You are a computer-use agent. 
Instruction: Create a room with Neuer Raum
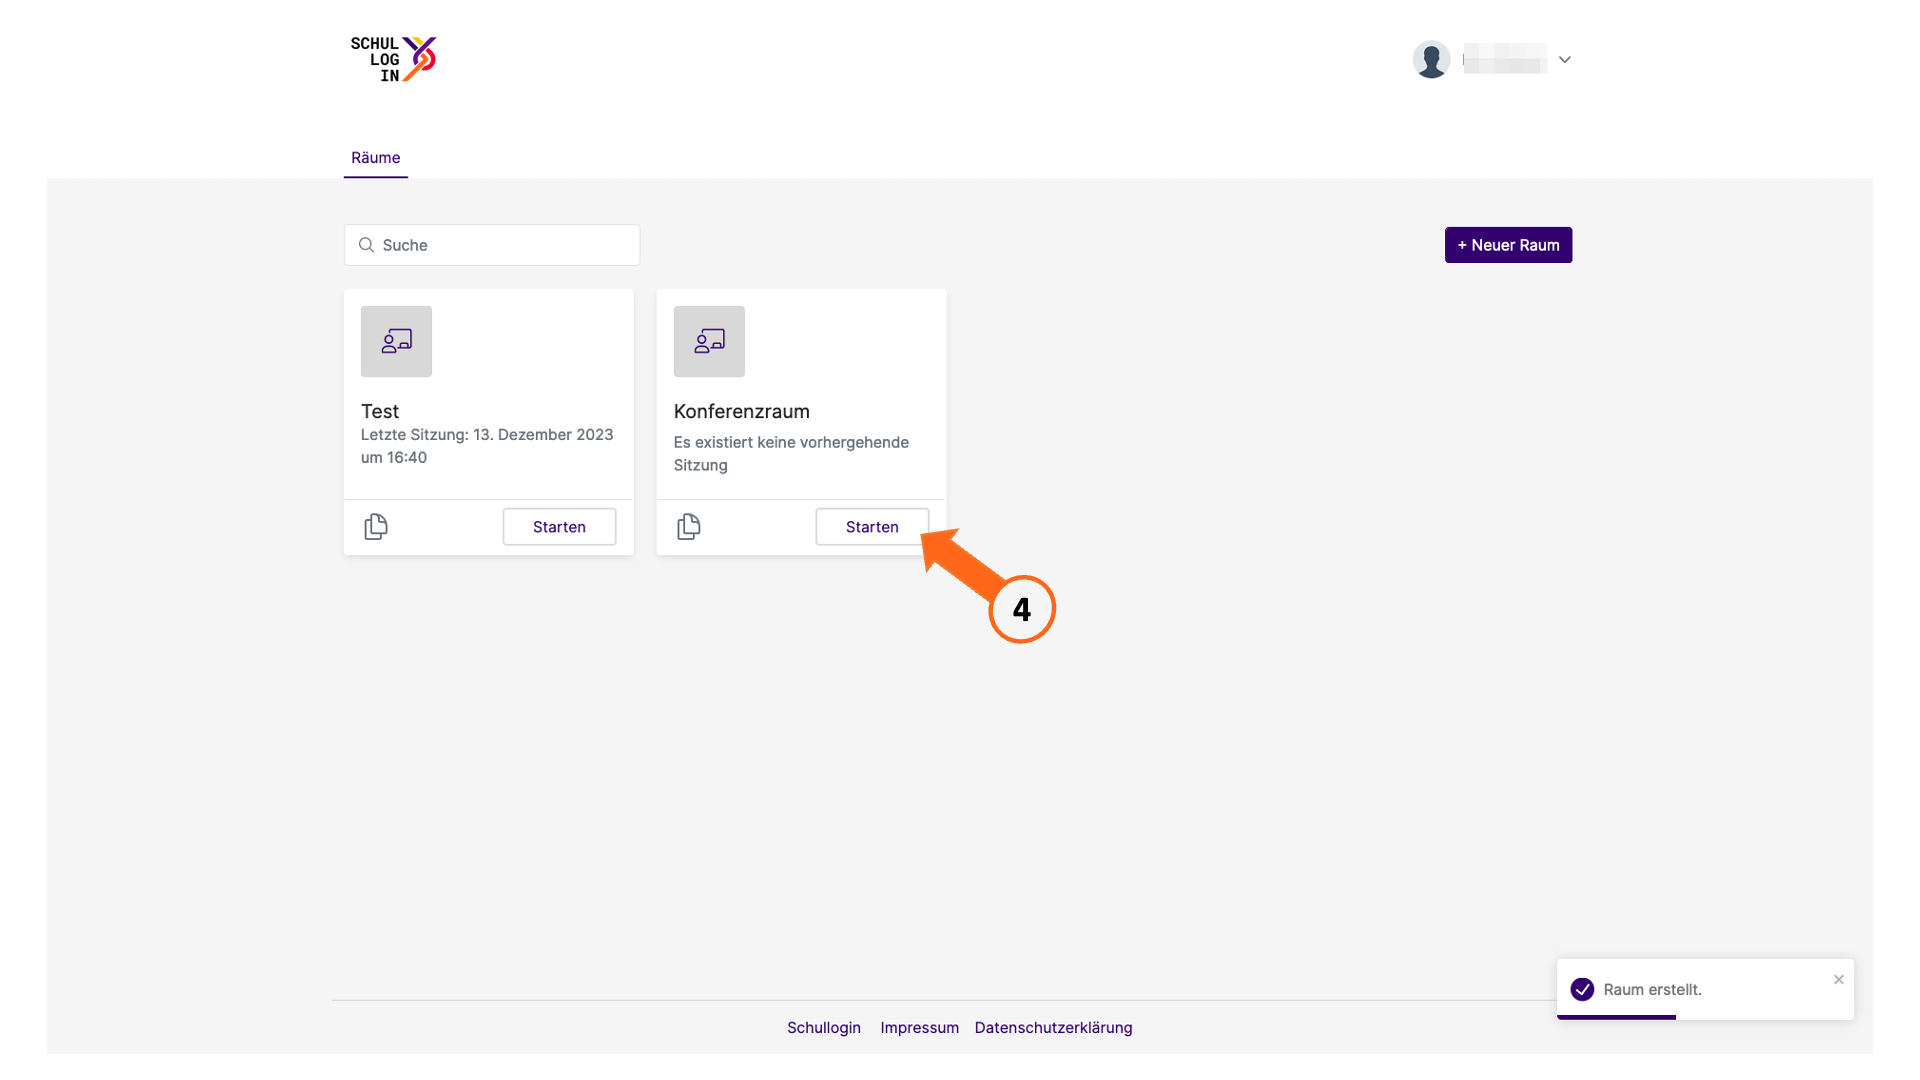pyautogui.click(x=1508, y=245)
